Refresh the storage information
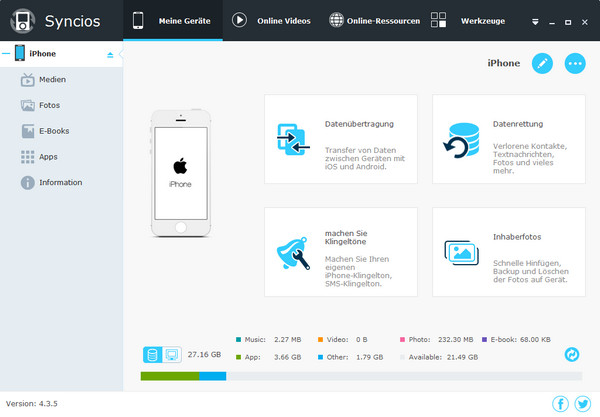Screen dimensions: 600x417 [572, 354]
